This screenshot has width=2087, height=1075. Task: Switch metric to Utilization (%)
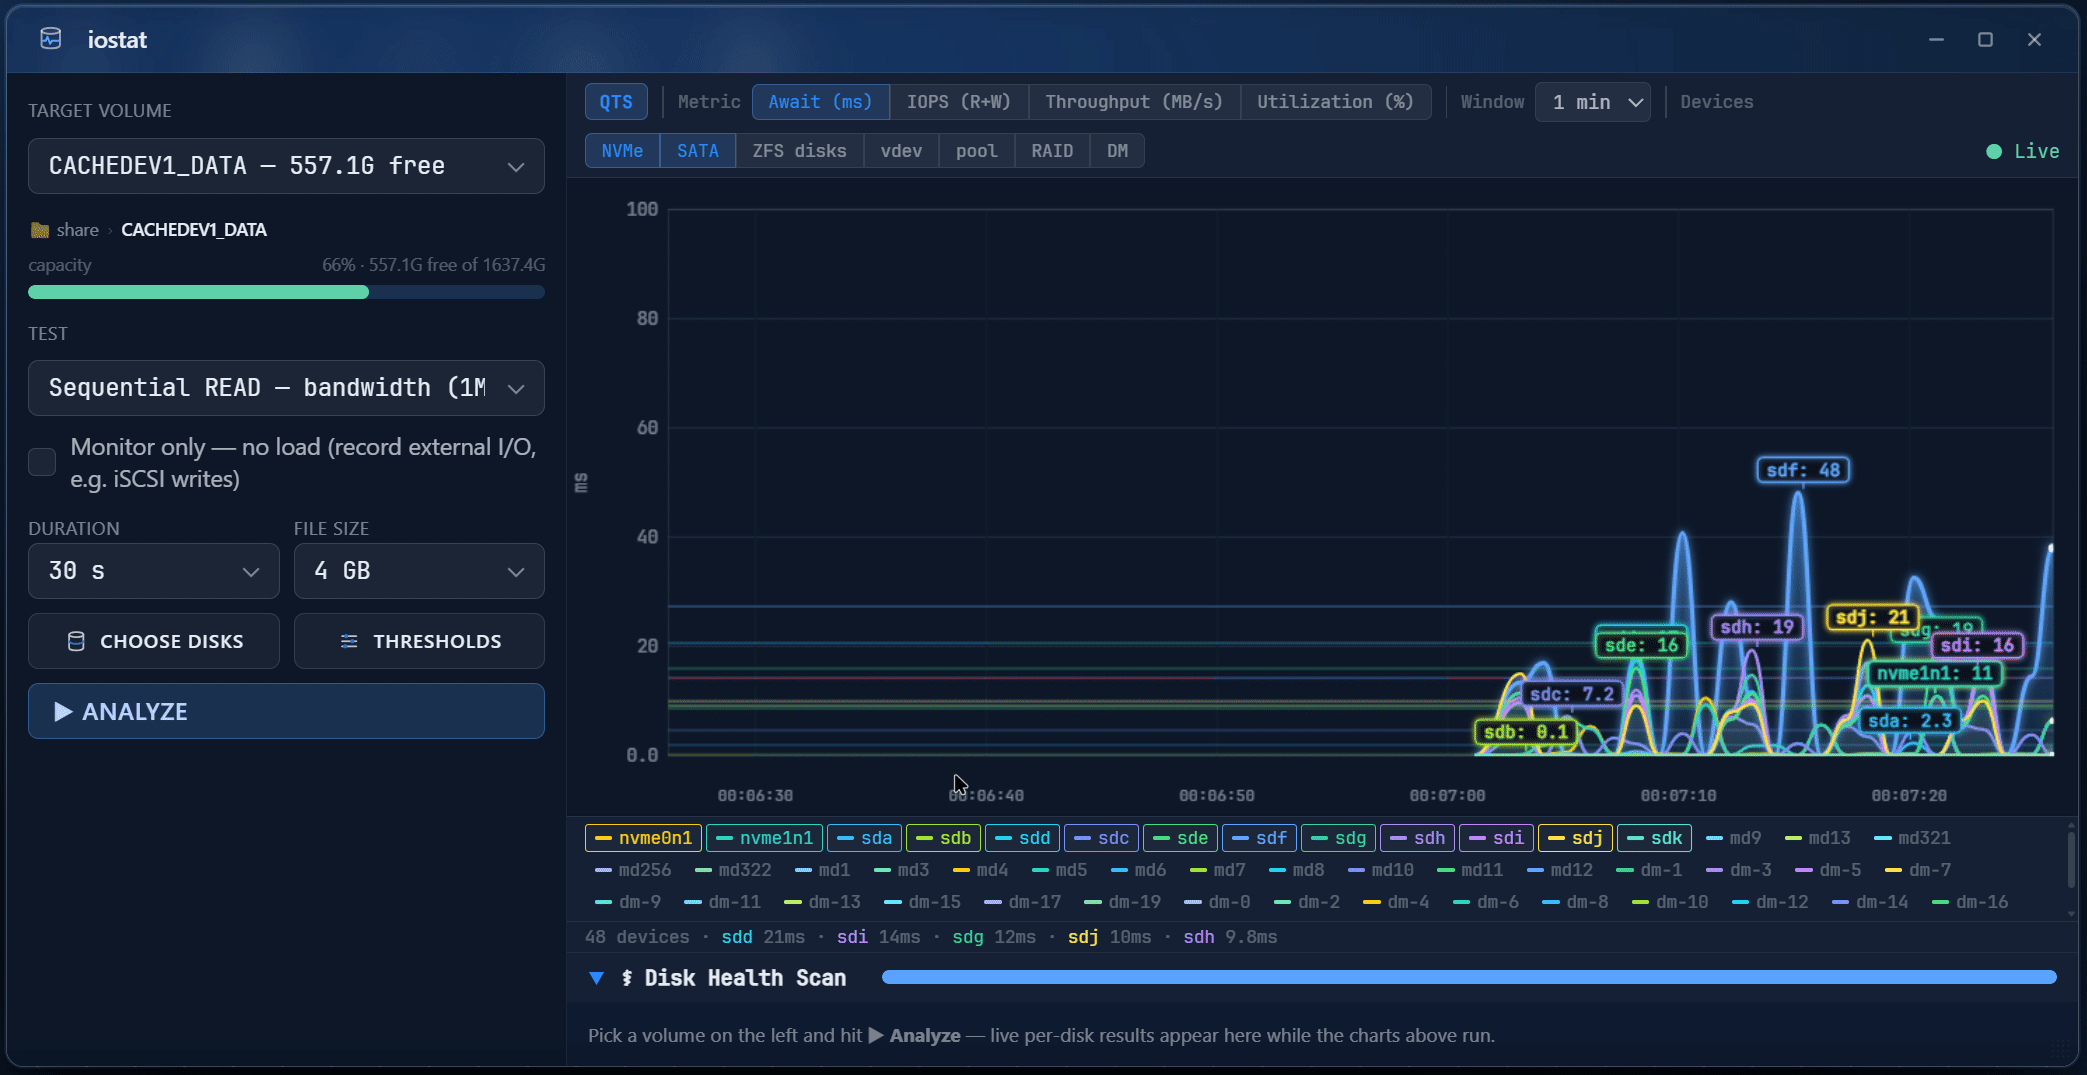[x=1335, y=102]
